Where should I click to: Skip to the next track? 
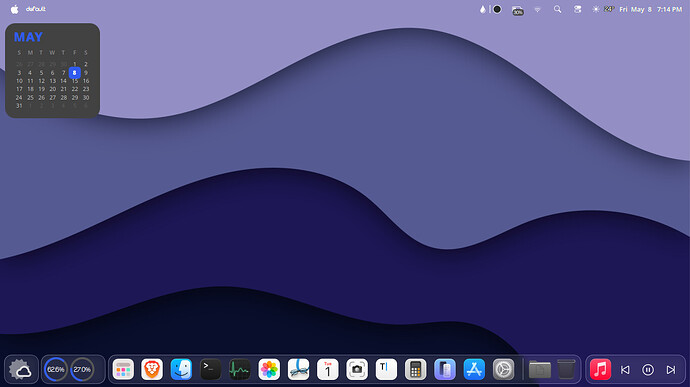(x=671, y=370)
